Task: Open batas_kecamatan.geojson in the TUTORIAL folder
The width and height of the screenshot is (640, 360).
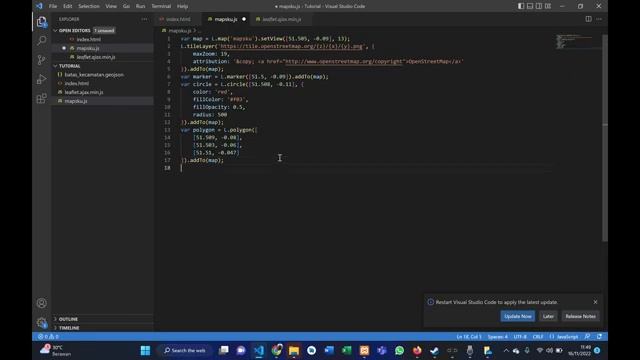Action: click(94, 75)
